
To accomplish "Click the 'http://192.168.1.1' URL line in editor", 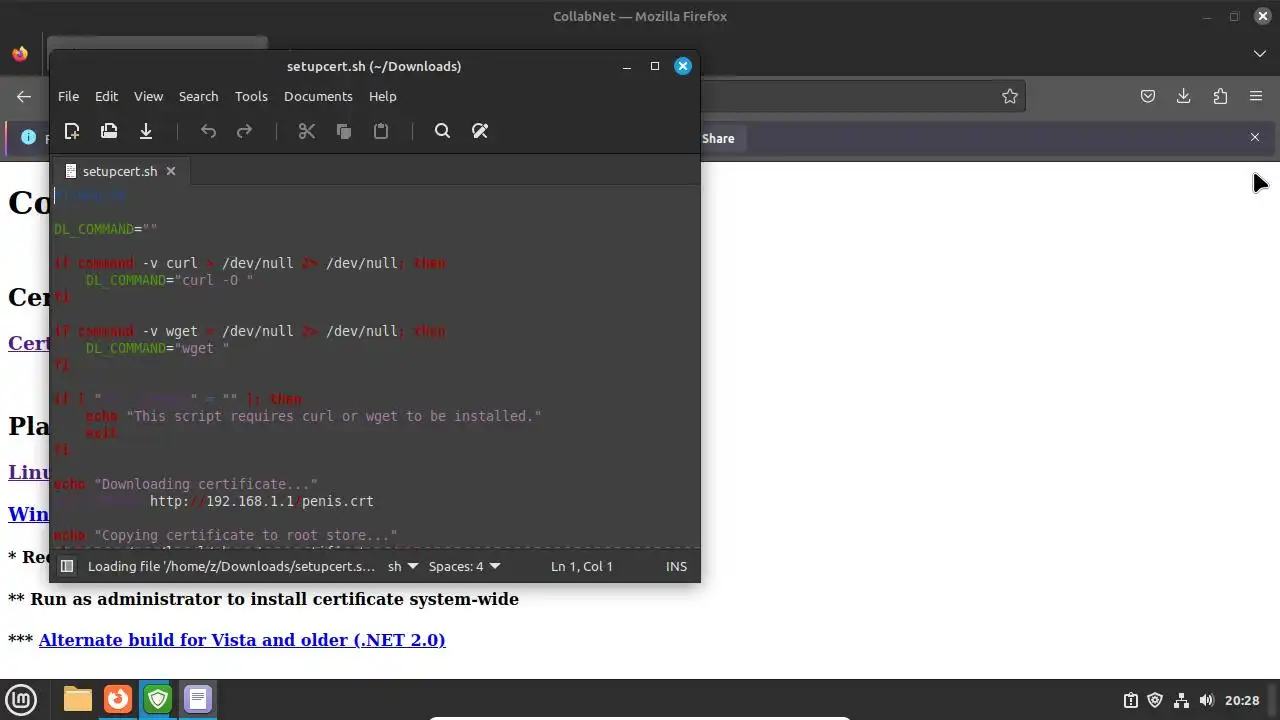I will coord(262,501).
